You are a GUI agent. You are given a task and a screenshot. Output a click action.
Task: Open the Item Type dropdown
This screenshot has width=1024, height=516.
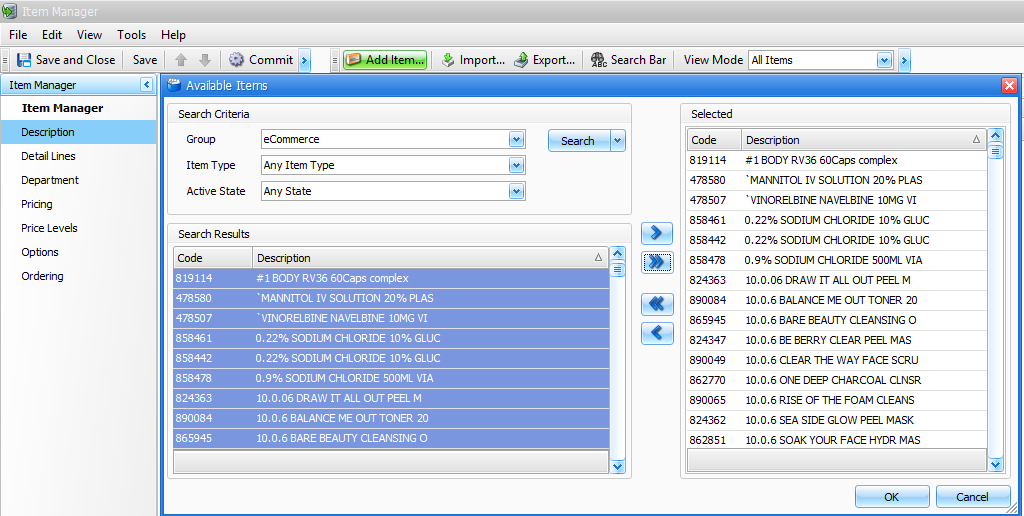tap(516, 165)
